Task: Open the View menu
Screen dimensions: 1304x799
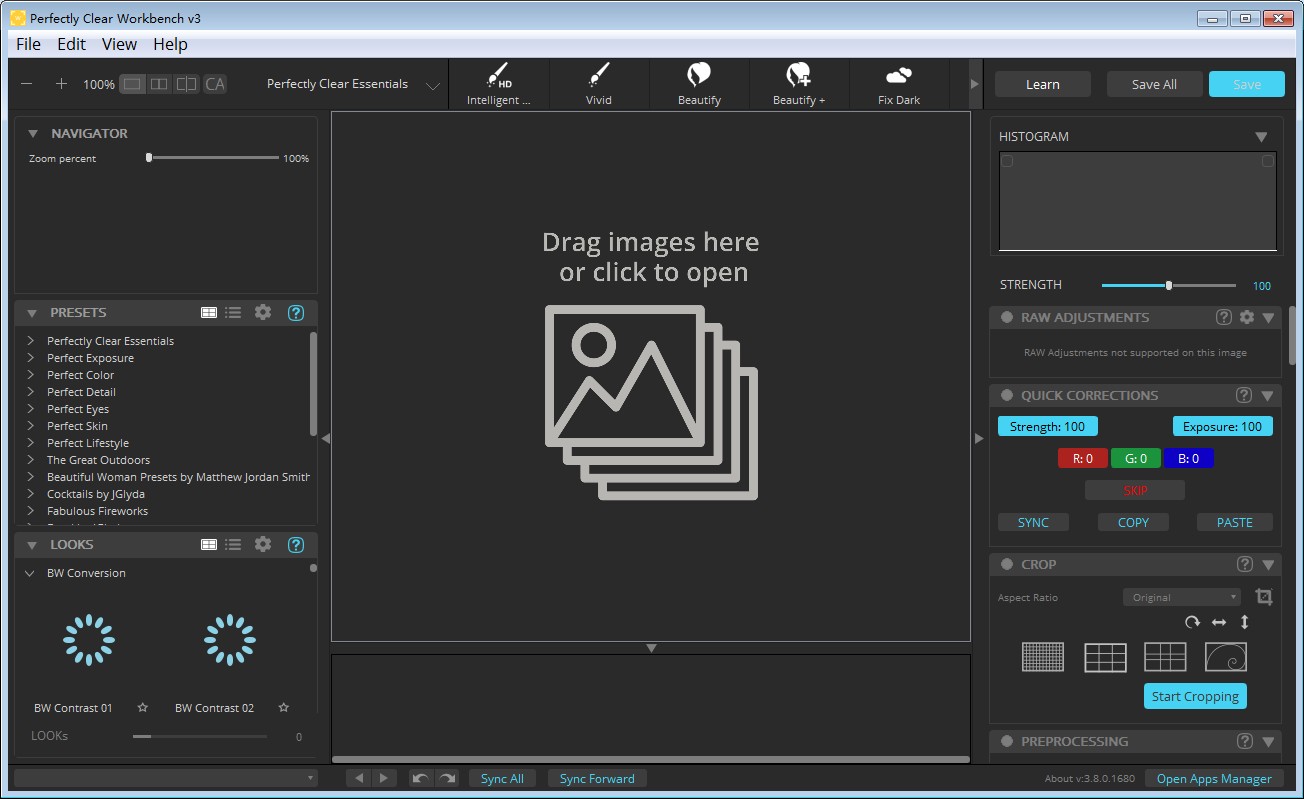Action: pos(119,44)
